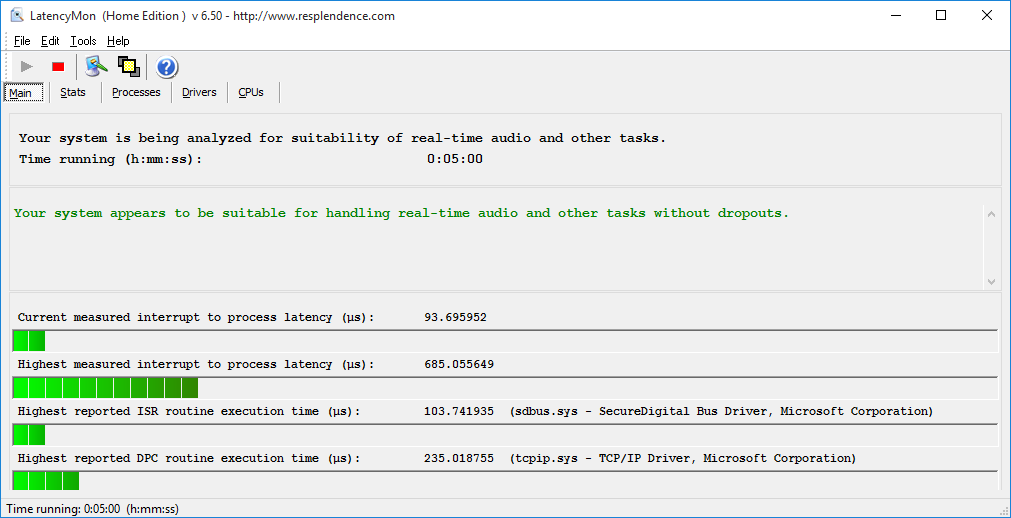Click the computer with pencil toolbar icon
Viewport: 1011px width, 518px height.
(96, 67)
